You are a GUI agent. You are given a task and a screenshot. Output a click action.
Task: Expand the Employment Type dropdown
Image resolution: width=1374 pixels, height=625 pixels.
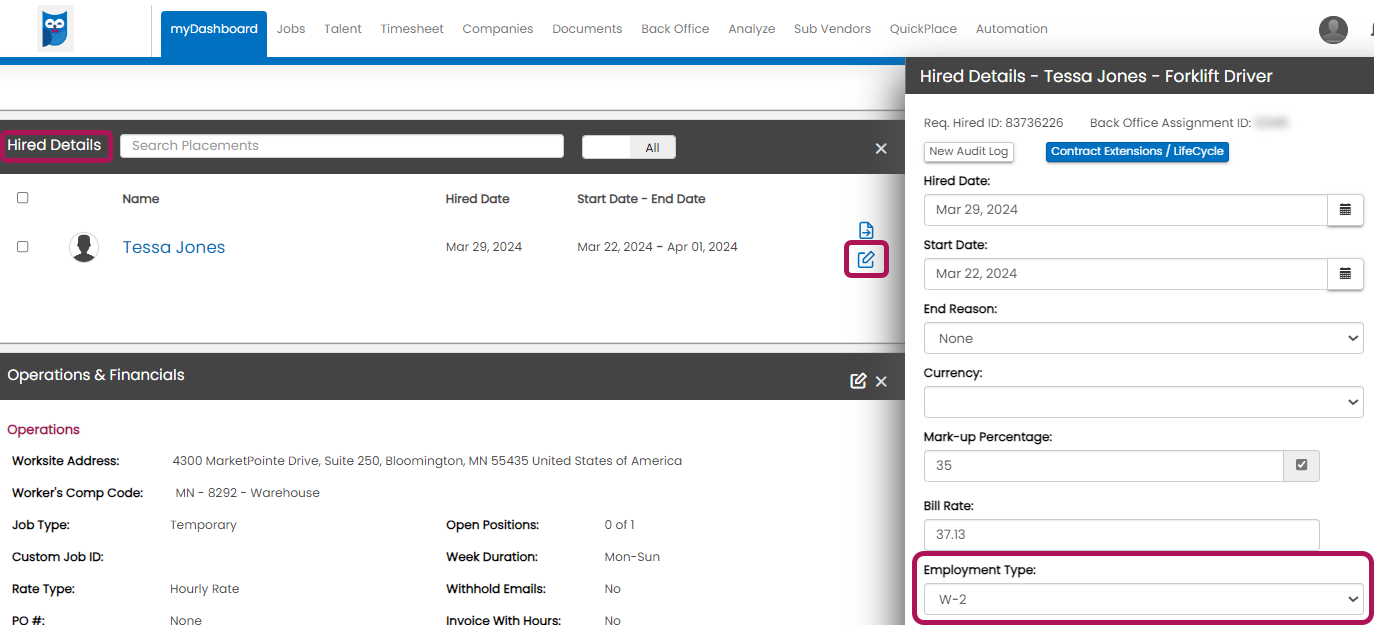(1143, 599)
